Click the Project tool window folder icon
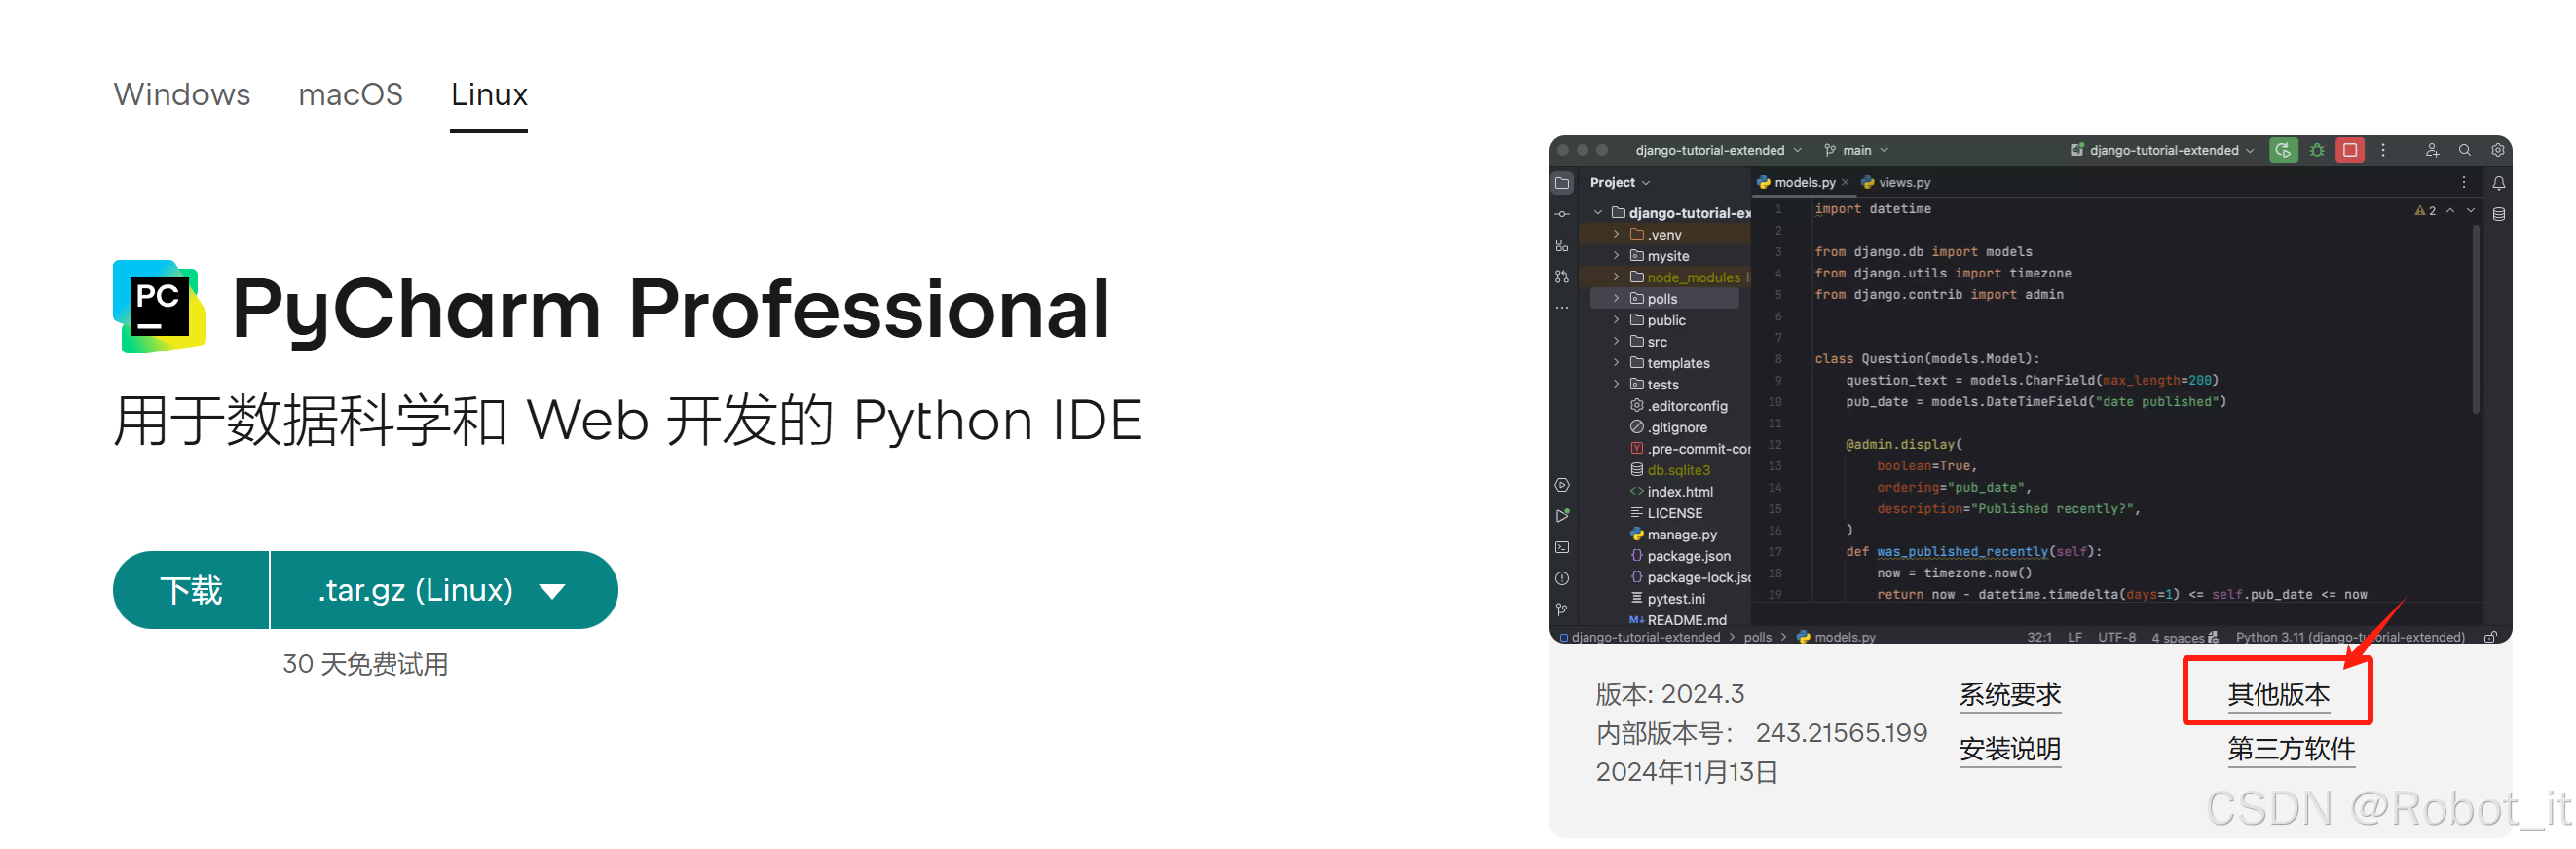This screenshot has height=849, width=2576. click(1563, 183)
